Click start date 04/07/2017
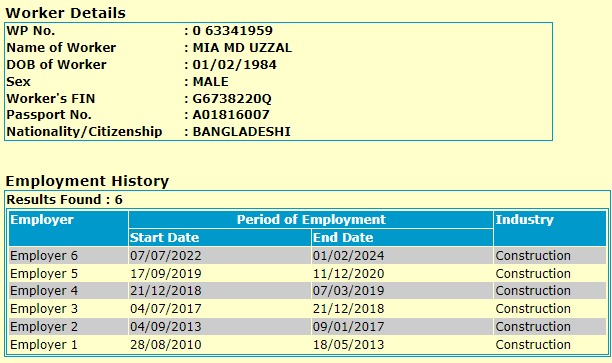 point(166,309)
